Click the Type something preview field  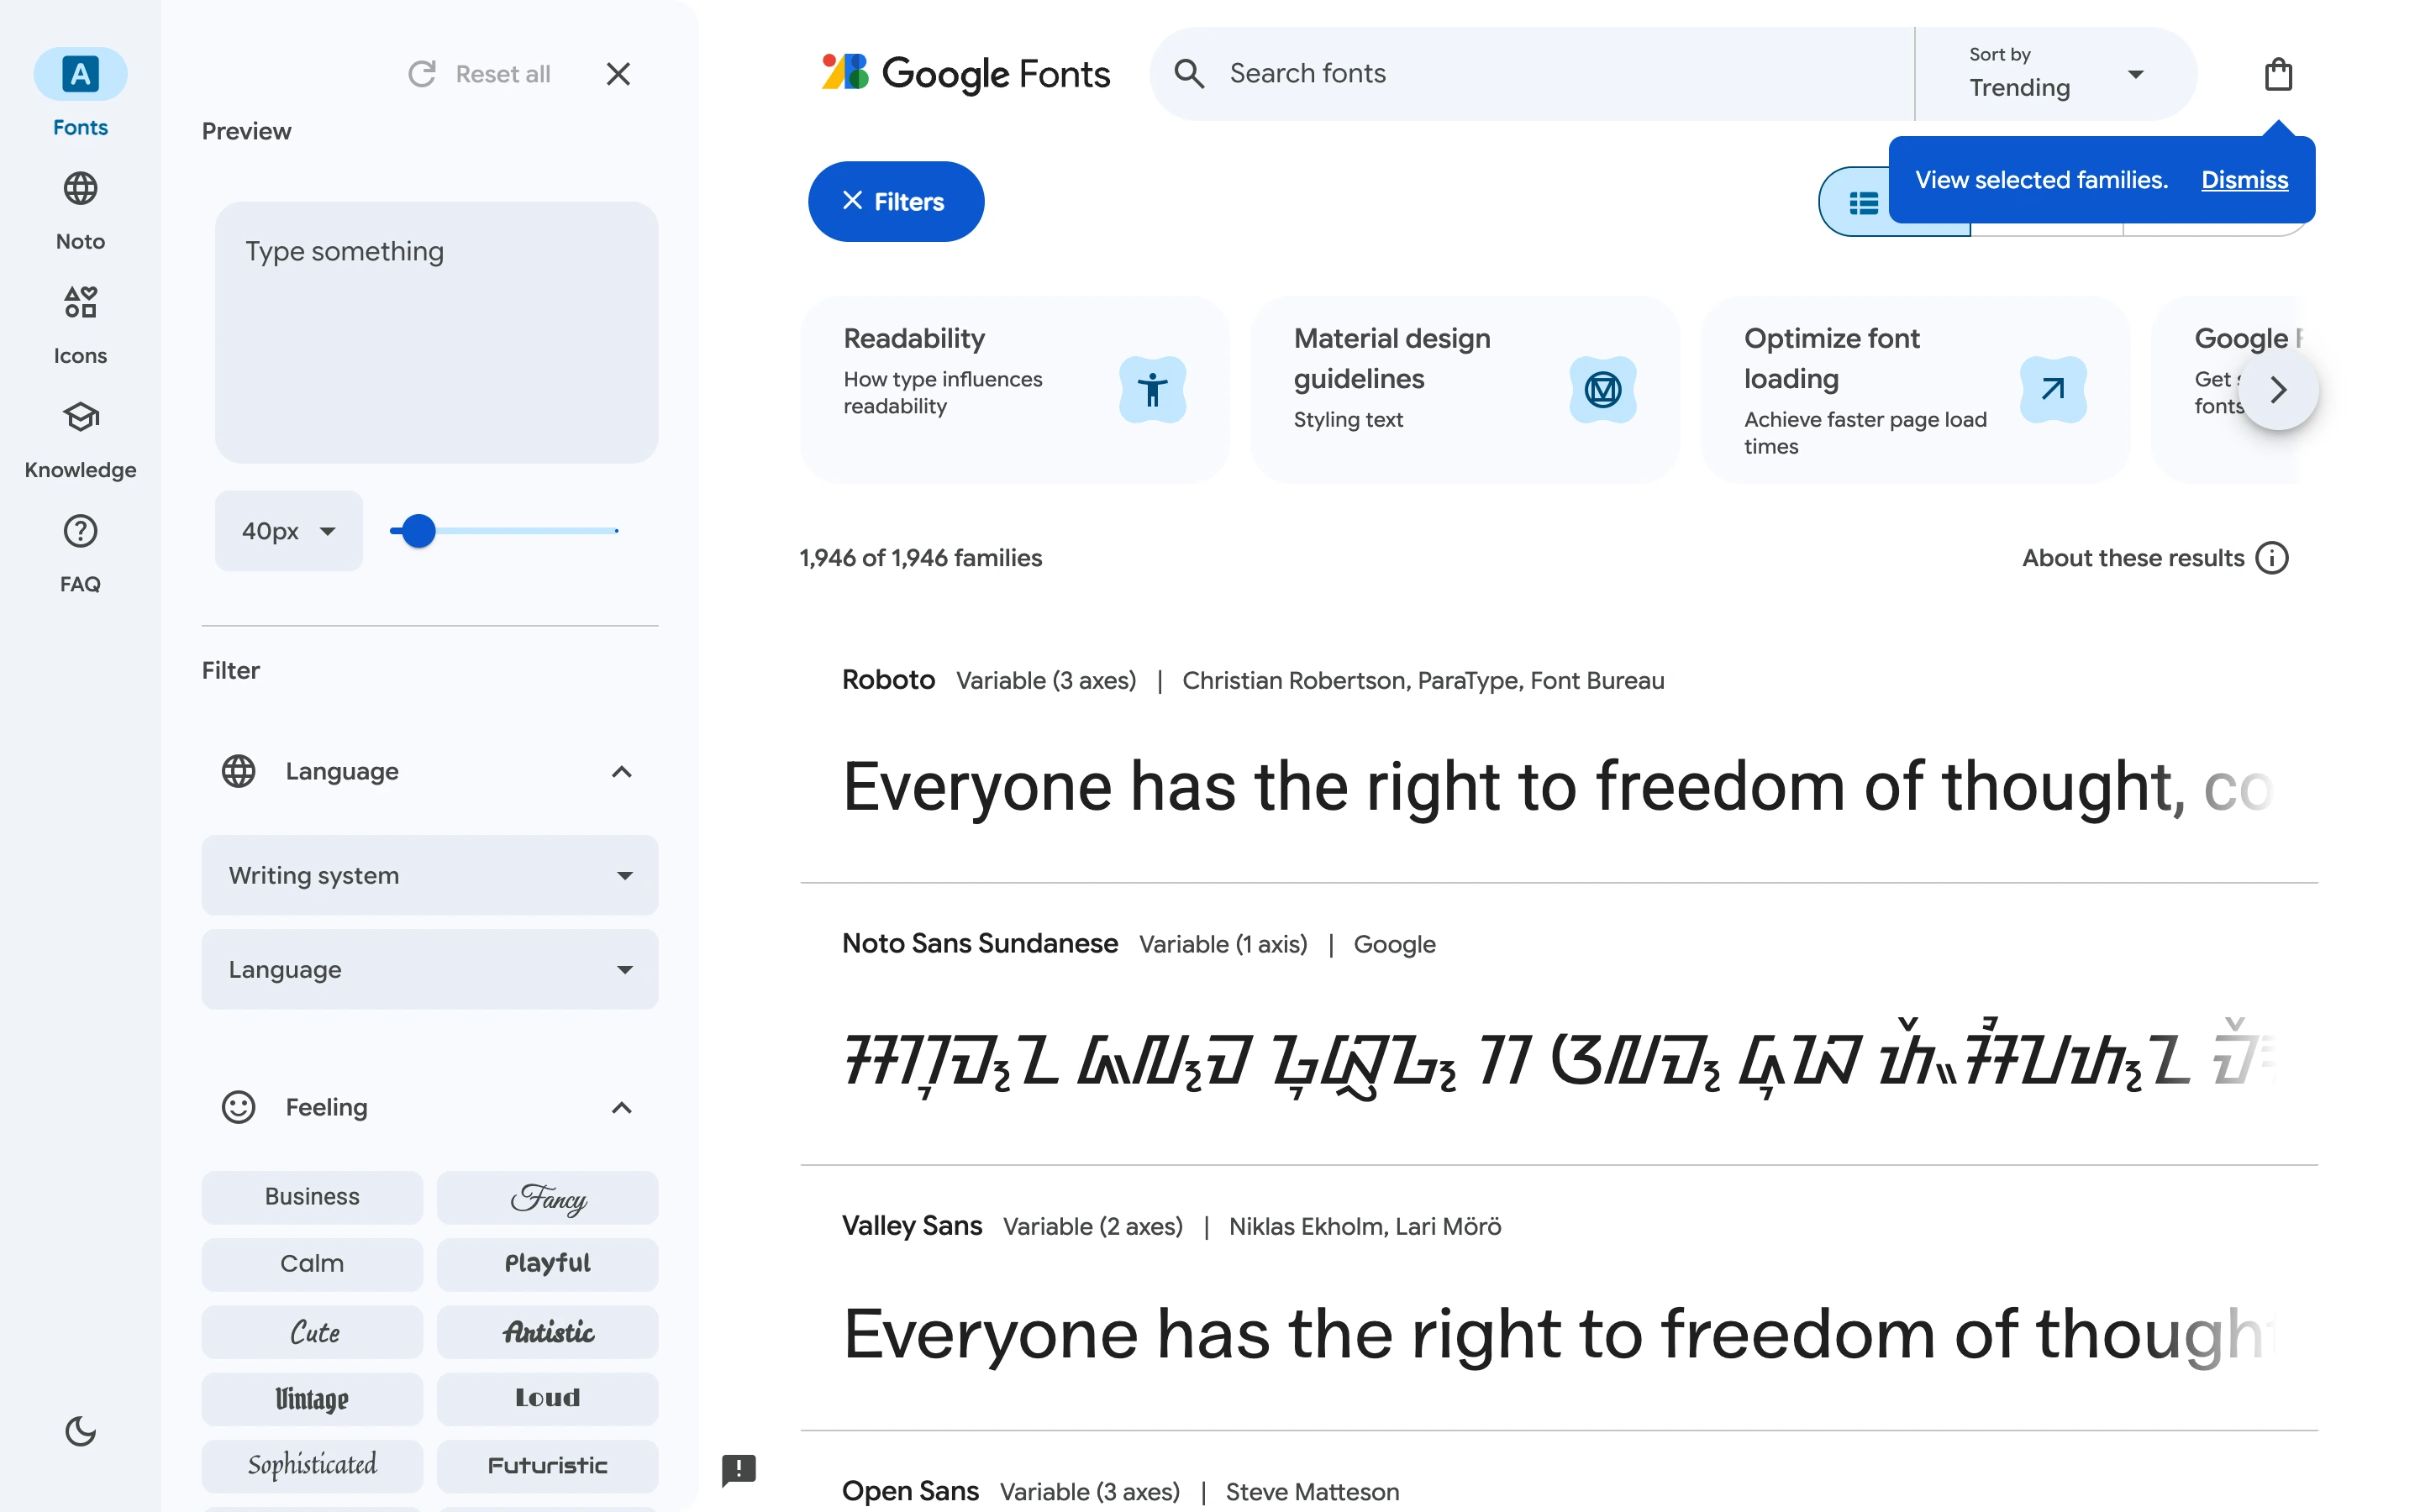(436, 332)
